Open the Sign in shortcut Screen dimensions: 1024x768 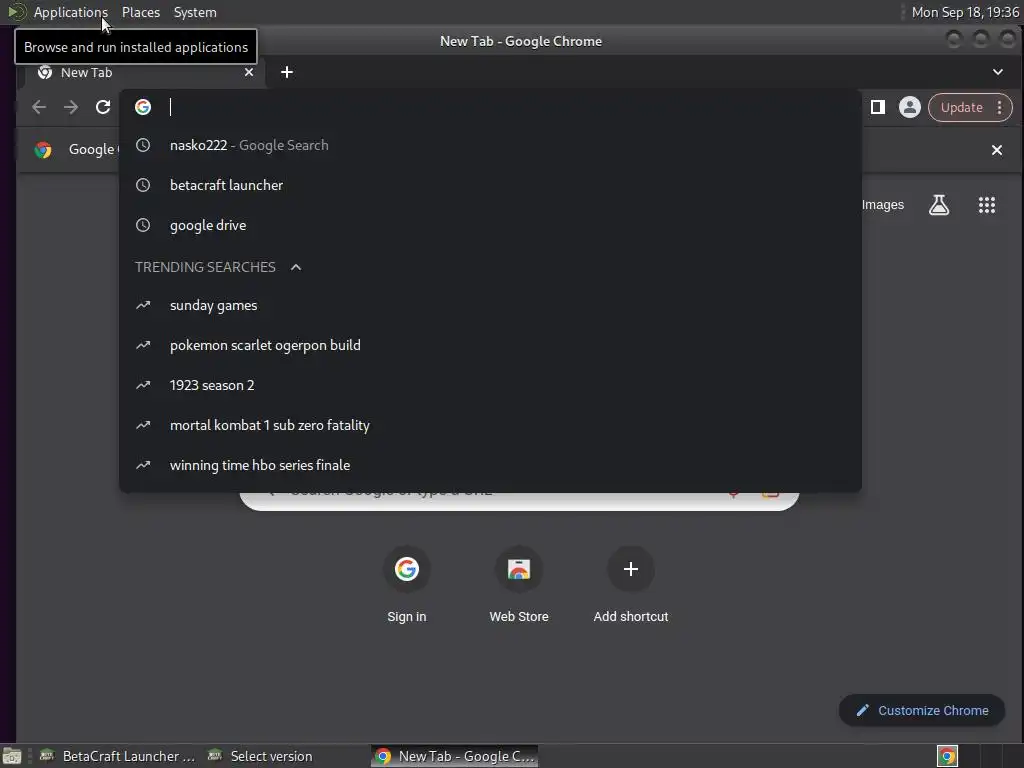pyautogui.click(x=406, y=585)
